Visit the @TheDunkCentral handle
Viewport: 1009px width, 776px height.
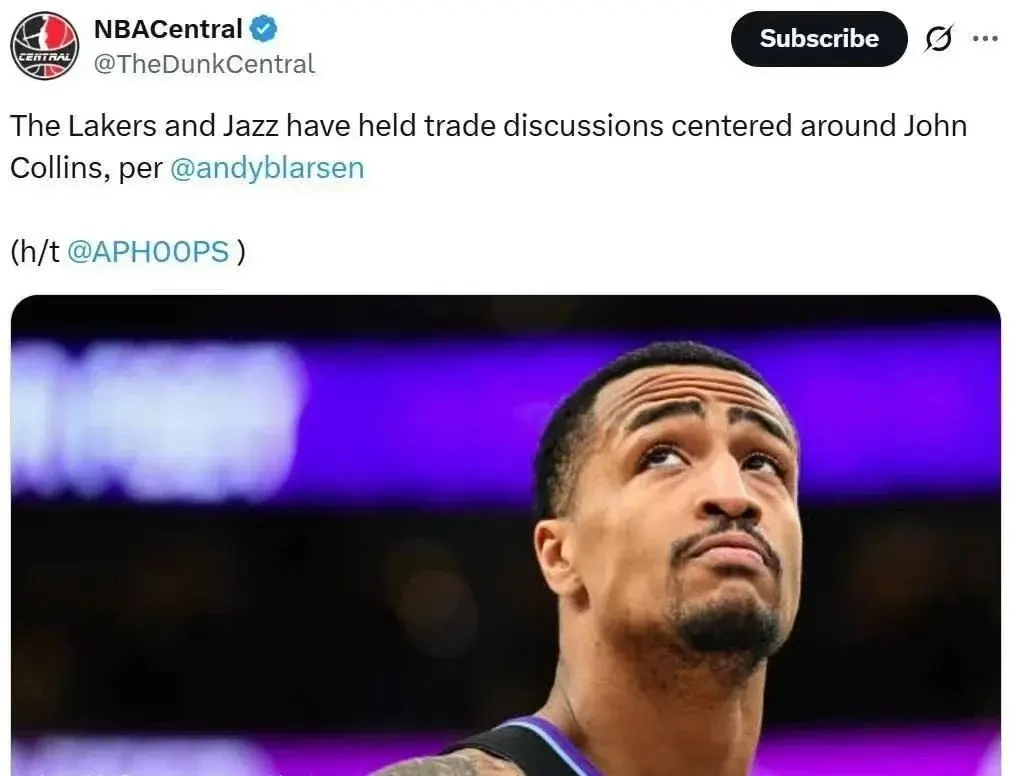click(x=205, y=64)
